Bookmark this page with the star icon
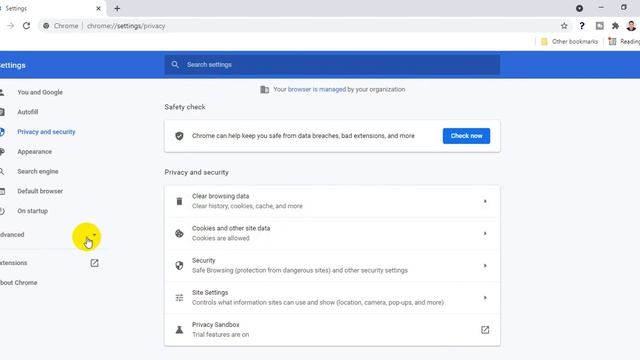Screen dimensions: 640x360 (564, 26)
